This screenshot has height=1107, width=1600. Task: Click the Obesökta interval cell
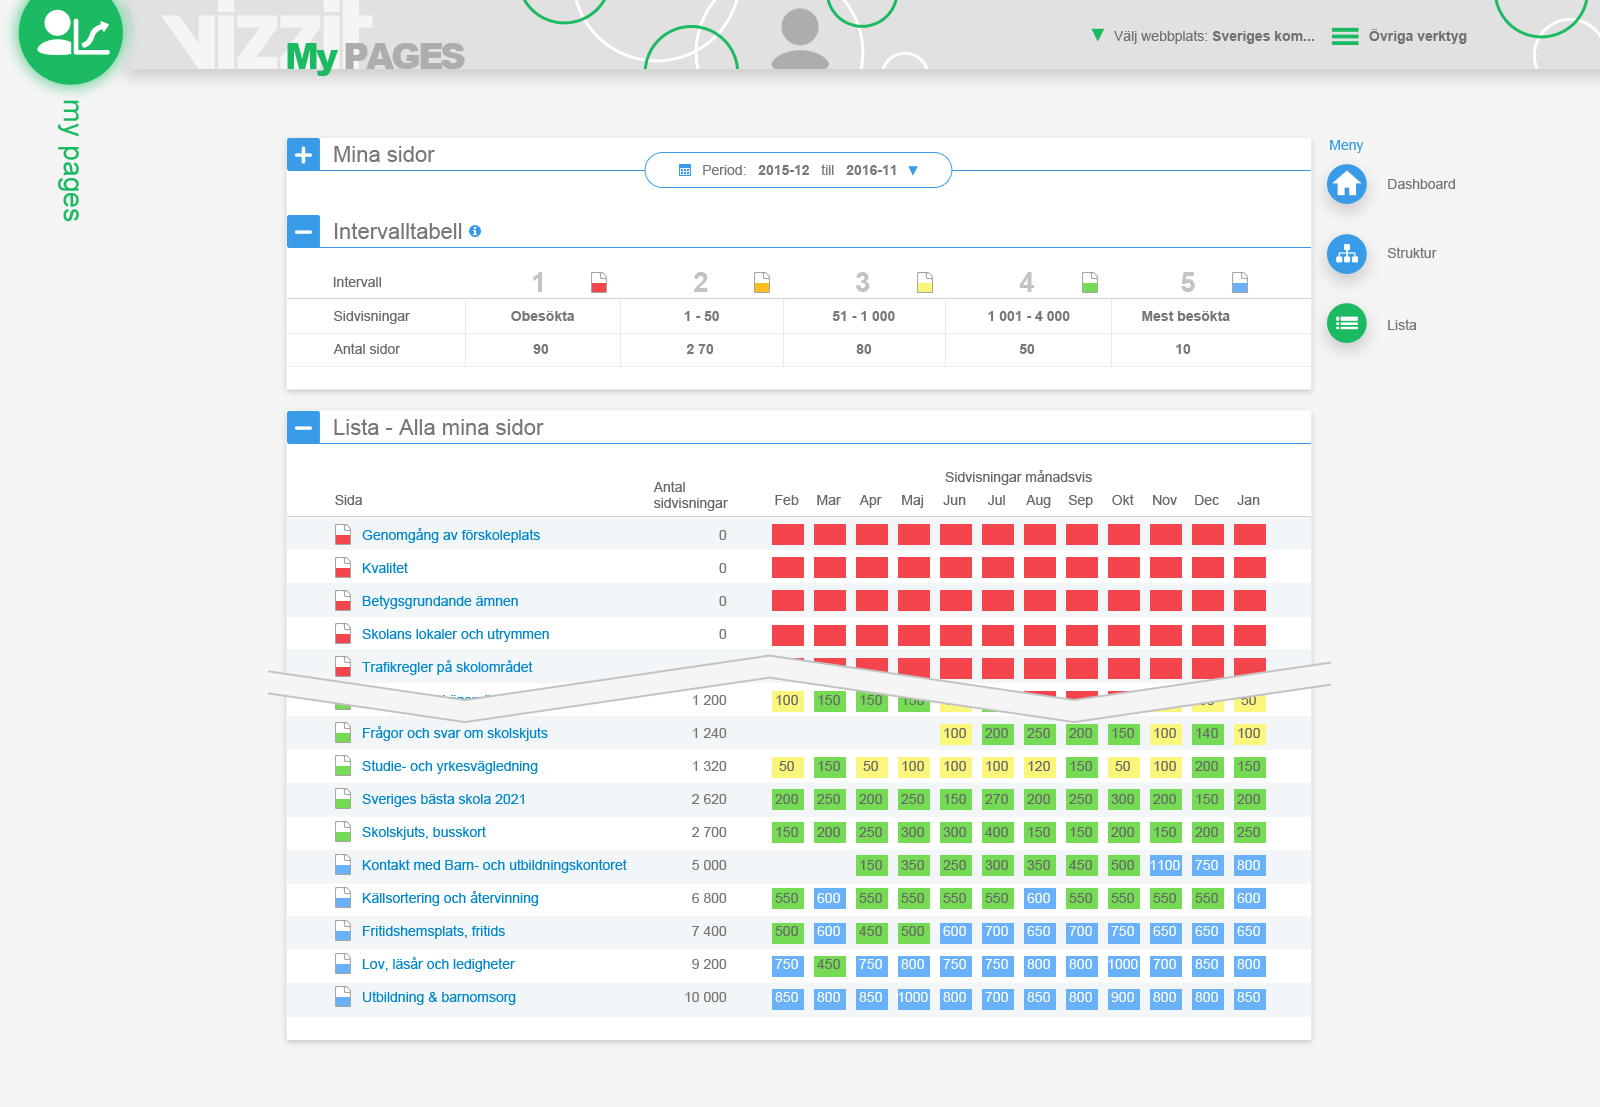542,316
